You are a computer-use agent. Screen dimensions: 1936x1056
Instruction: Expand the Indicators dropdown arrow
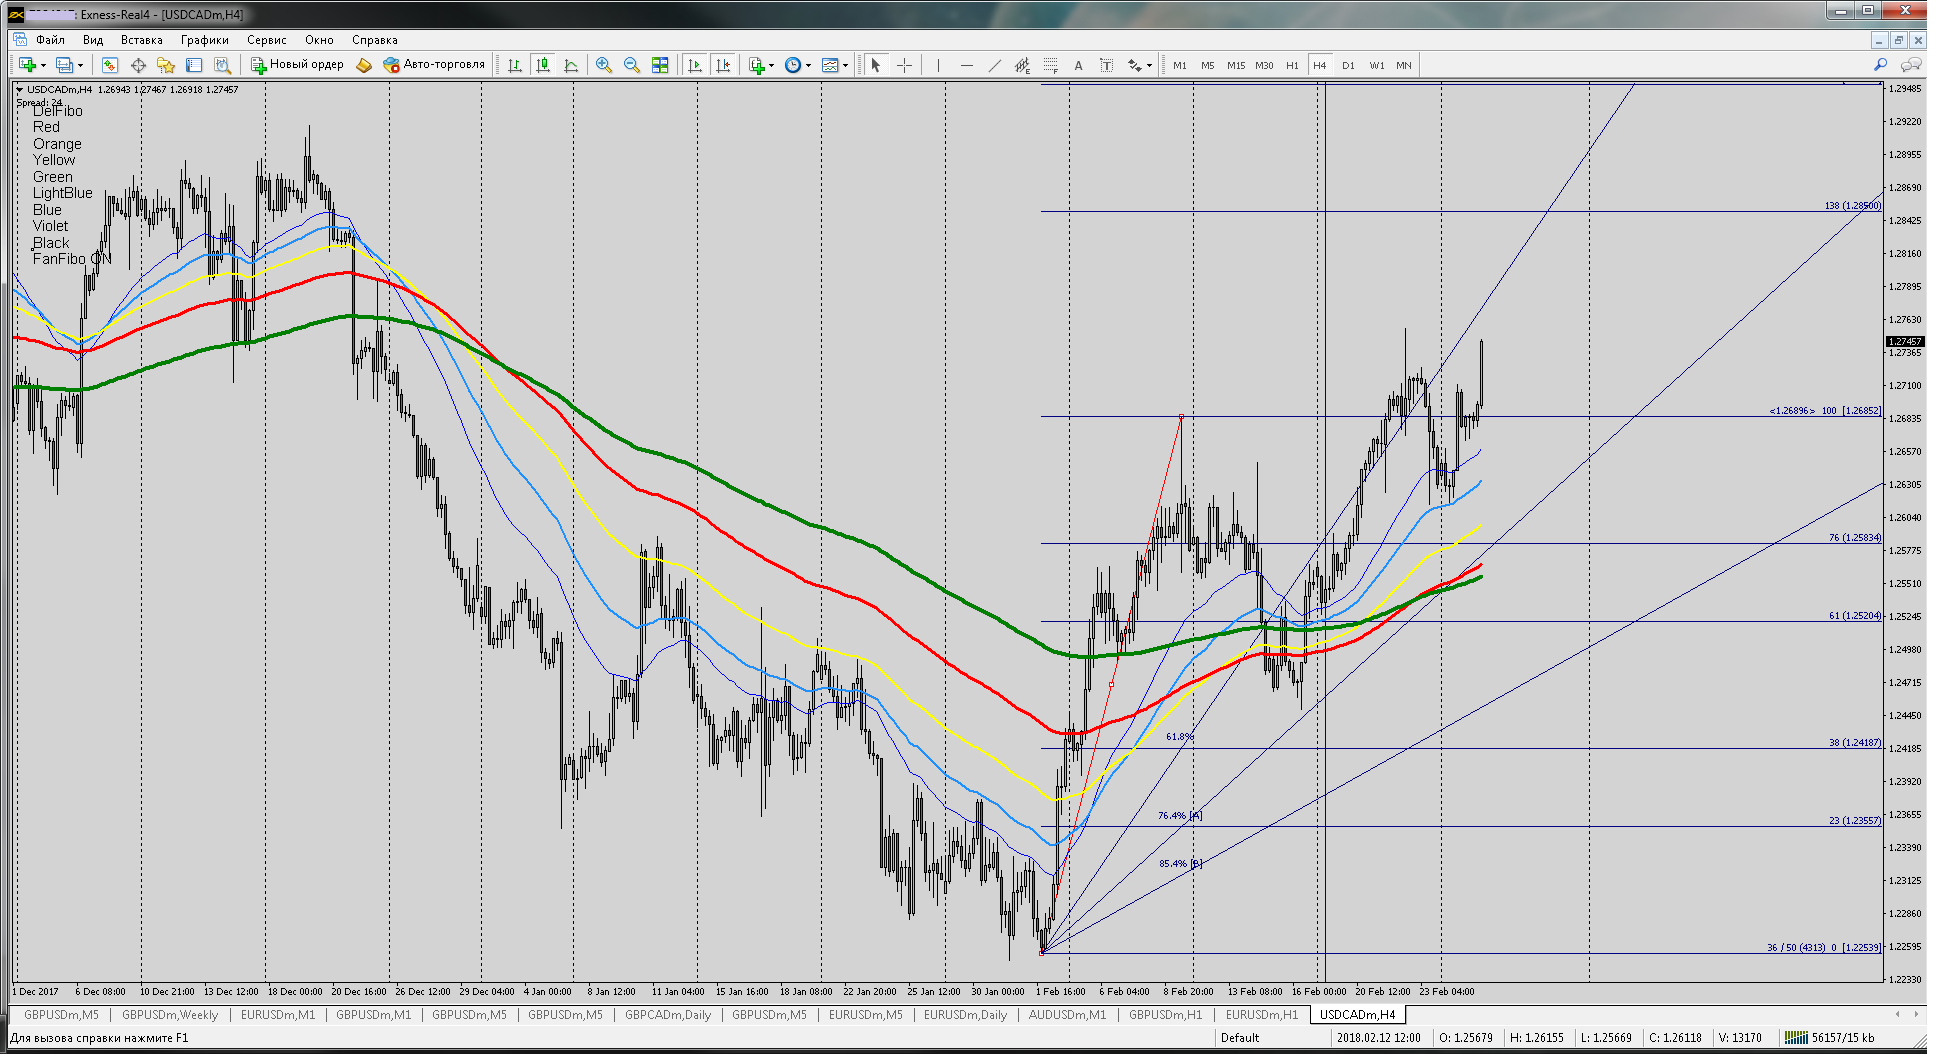771,66
